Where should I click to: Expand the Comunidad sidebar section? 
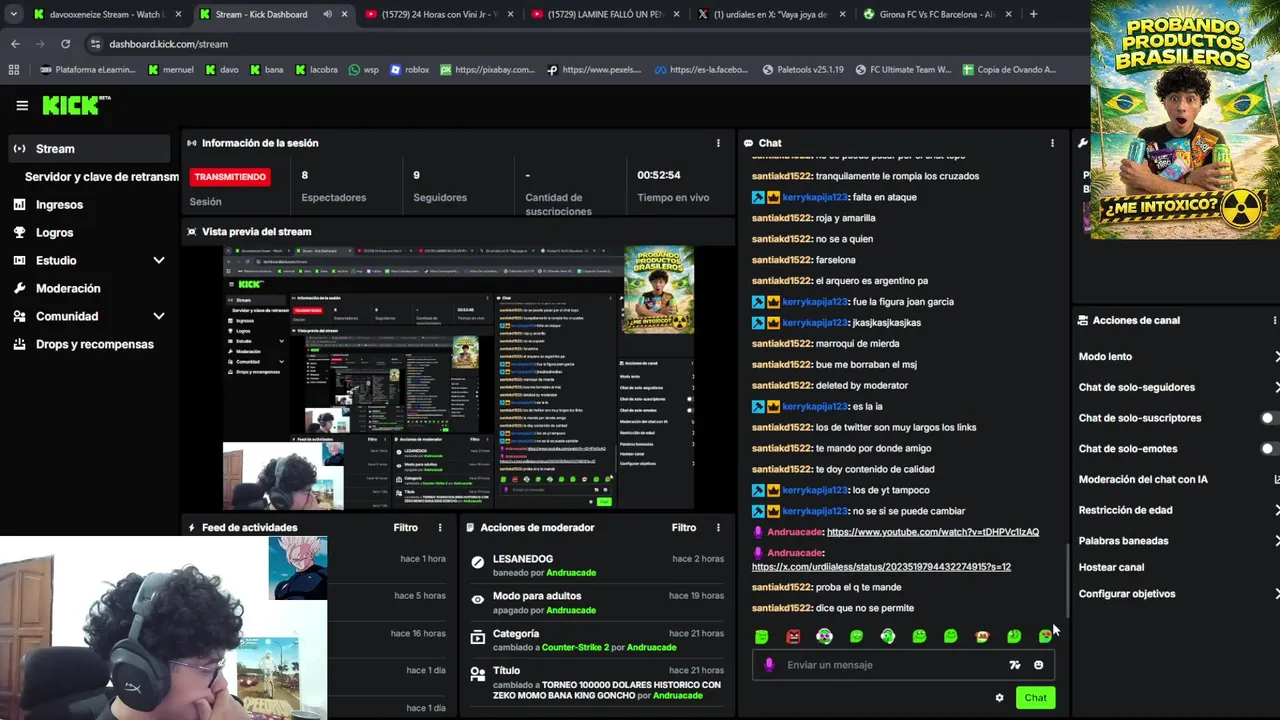(x=158, y=316)
